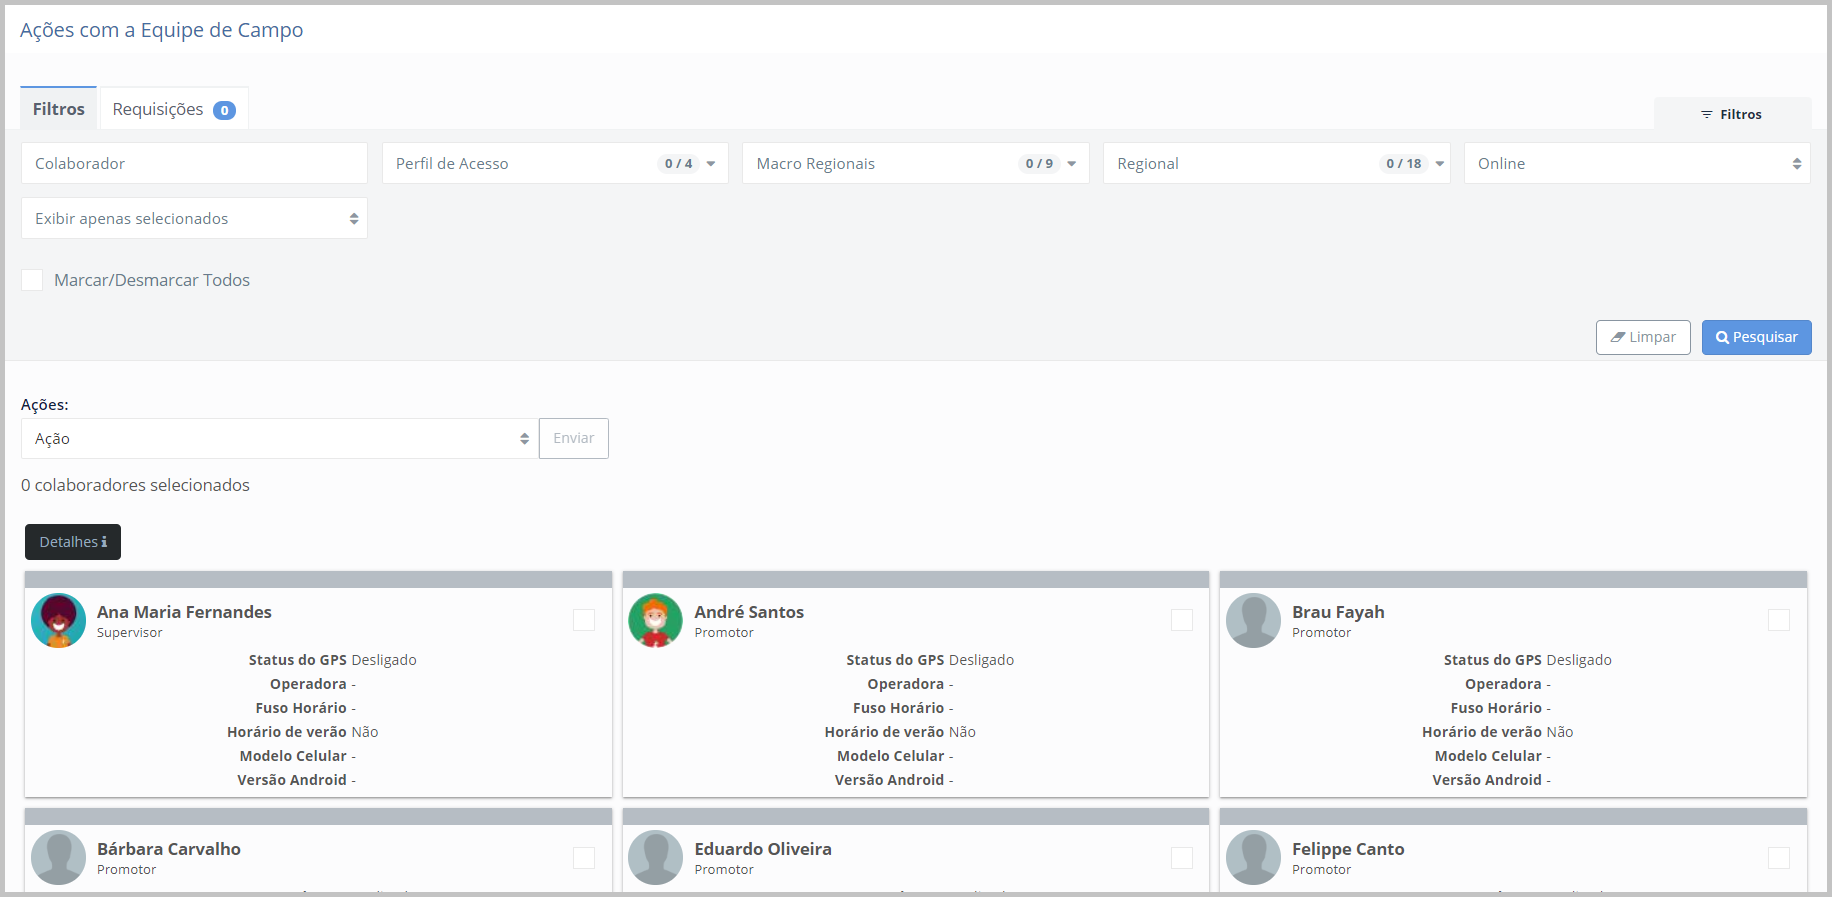
Task: Open Perfil de Acesso dropdown
Action: pyautogui.click(x=554, y=163)
